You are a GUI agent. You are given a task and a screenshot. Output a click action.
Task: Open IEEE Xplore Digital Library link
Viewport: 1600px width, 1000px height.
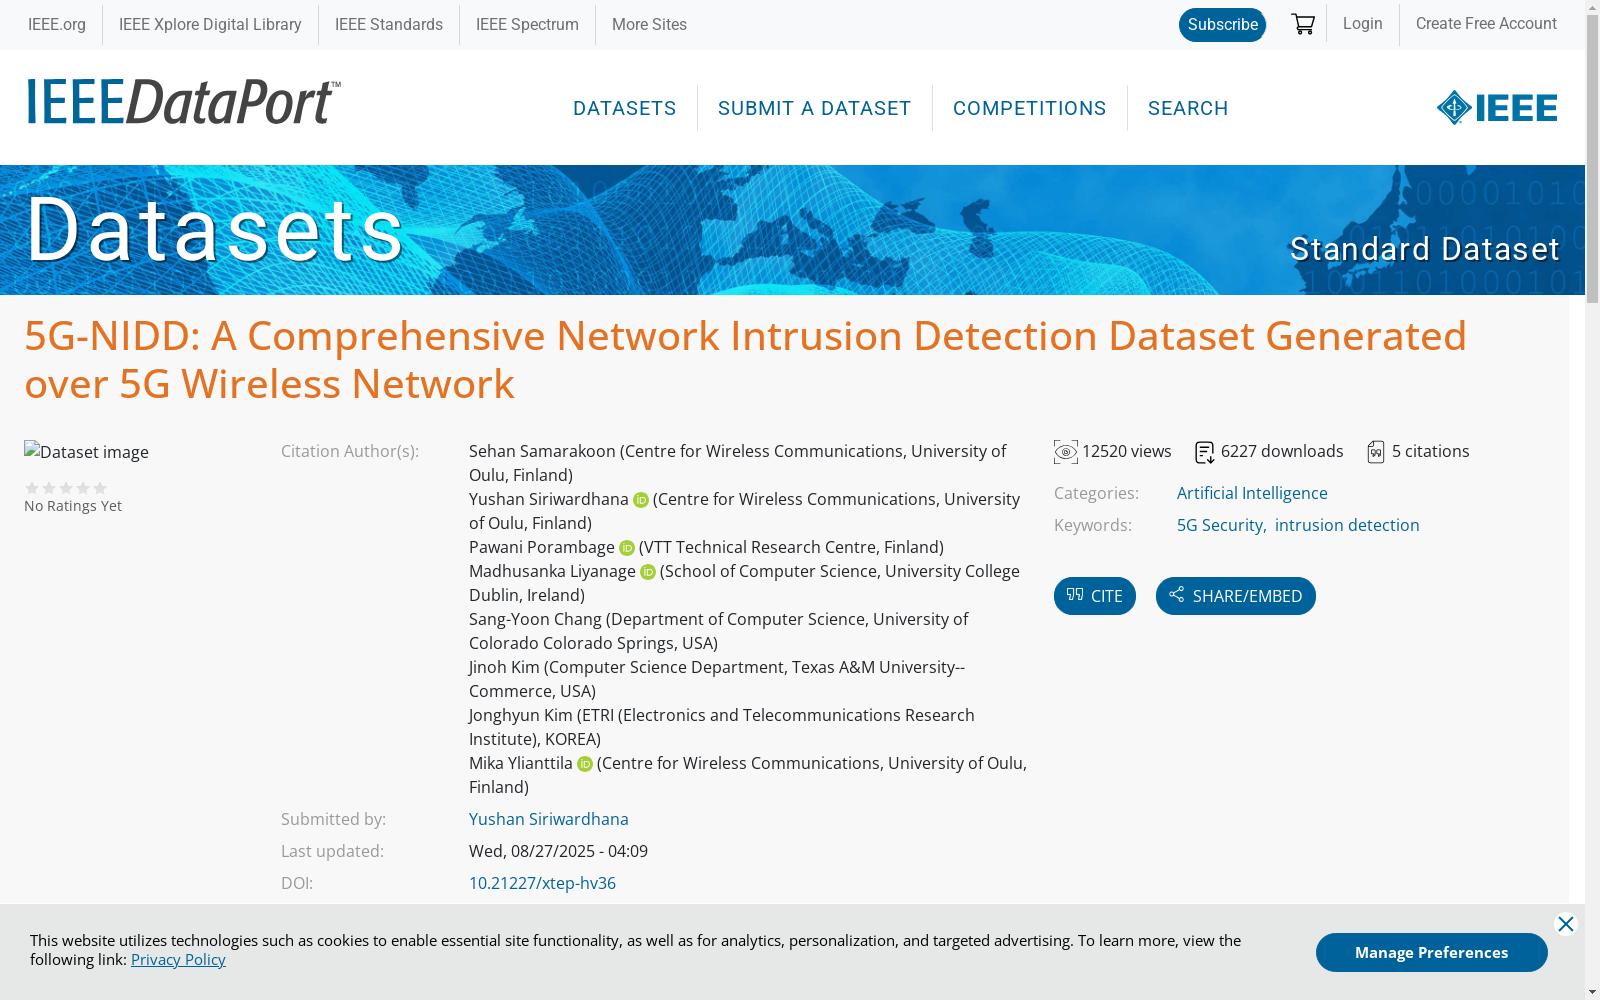pyautogui.click(x=210, y=25)
